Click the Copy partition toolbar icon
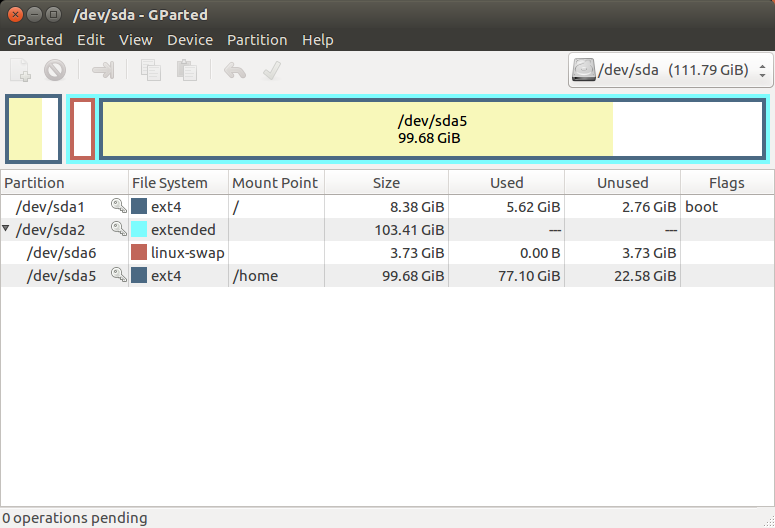This screenshot has width=775, height=528. pos(151,70)
